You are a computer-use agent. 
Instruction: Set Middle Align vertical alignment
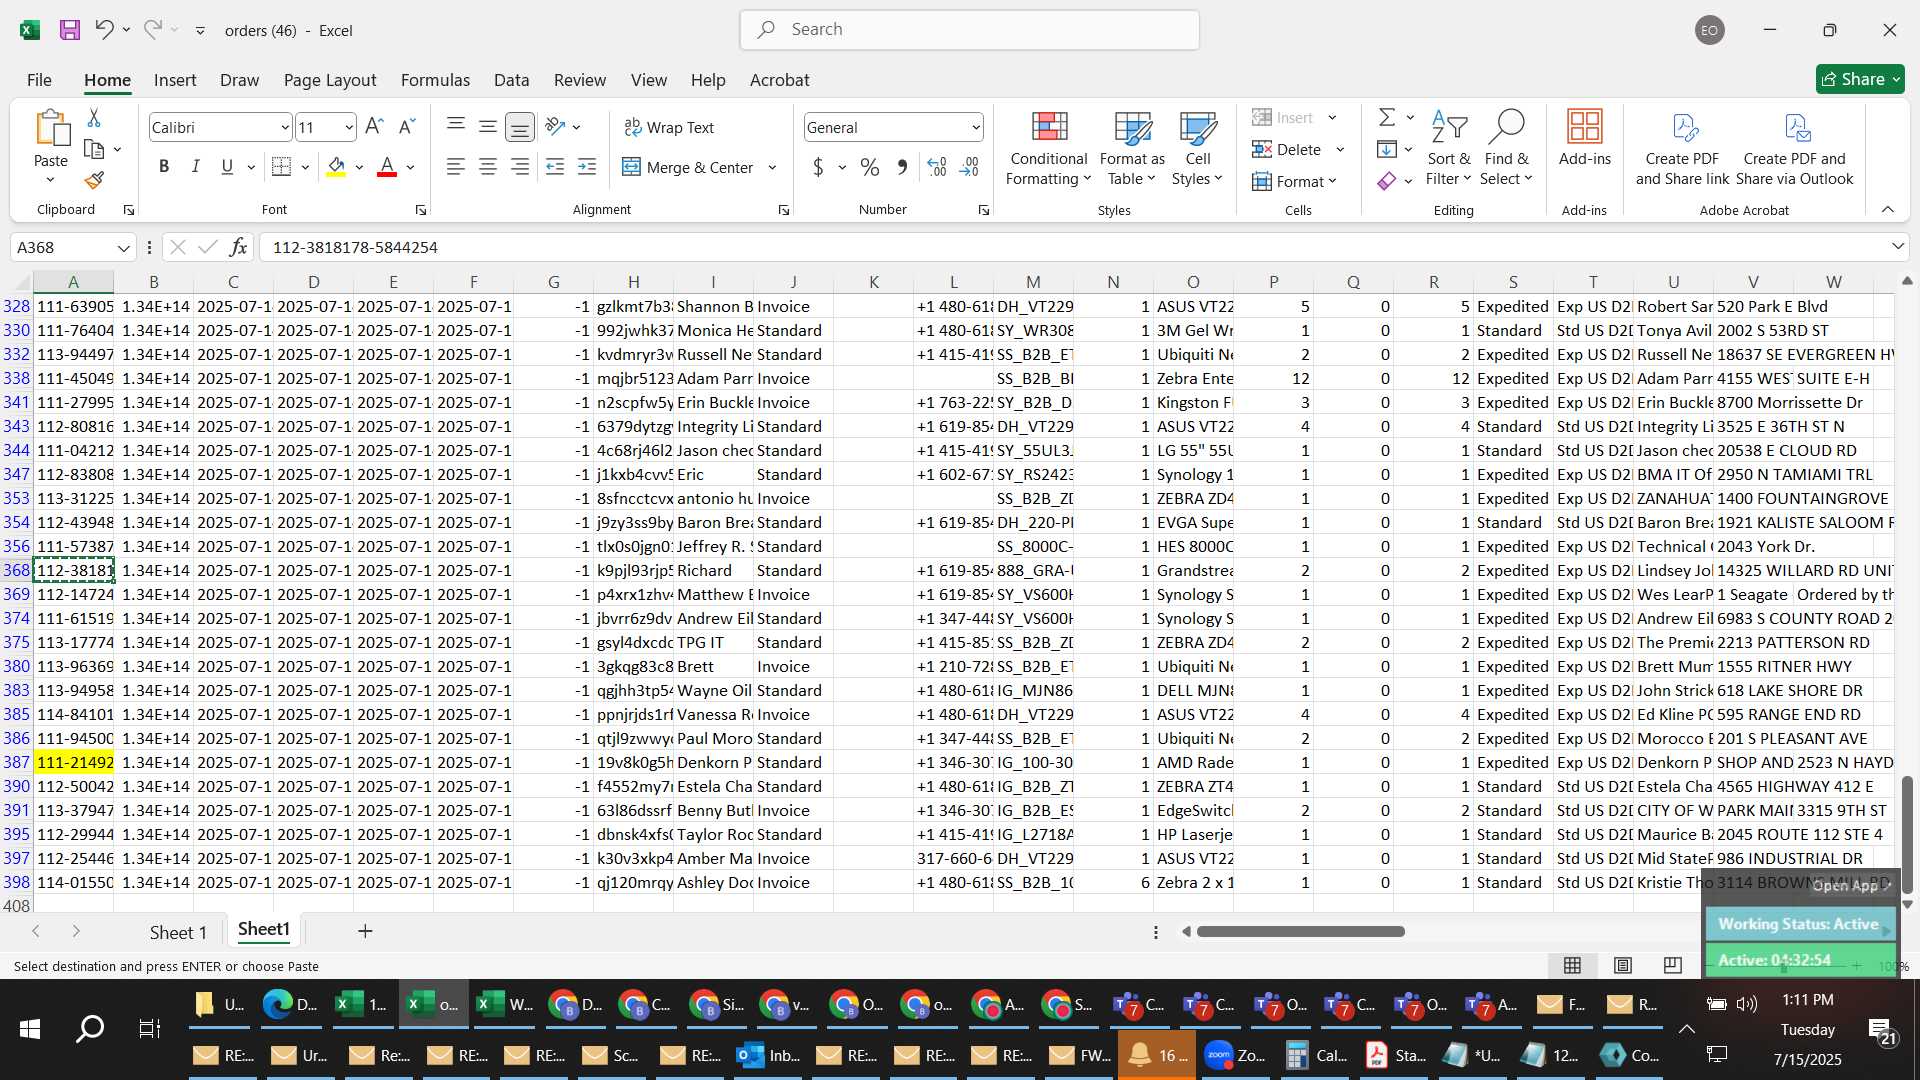(x=488, y=127)
